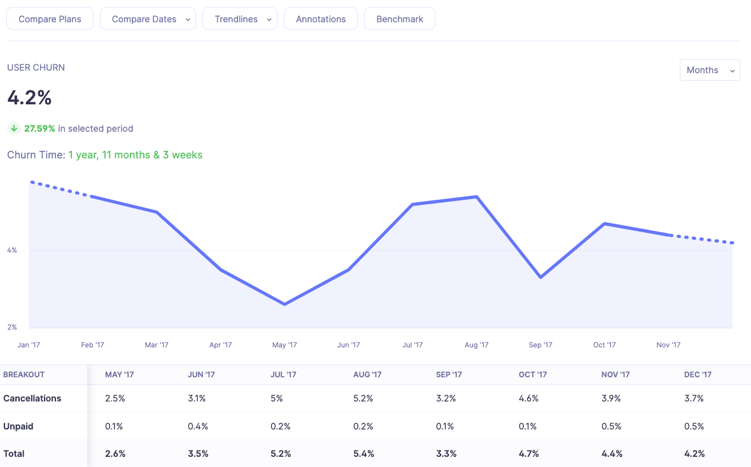Click Total 5.4% cell for Aug '17
This screenshot has width=751, height=467.
pyautogui.click(x=364, y=454)
